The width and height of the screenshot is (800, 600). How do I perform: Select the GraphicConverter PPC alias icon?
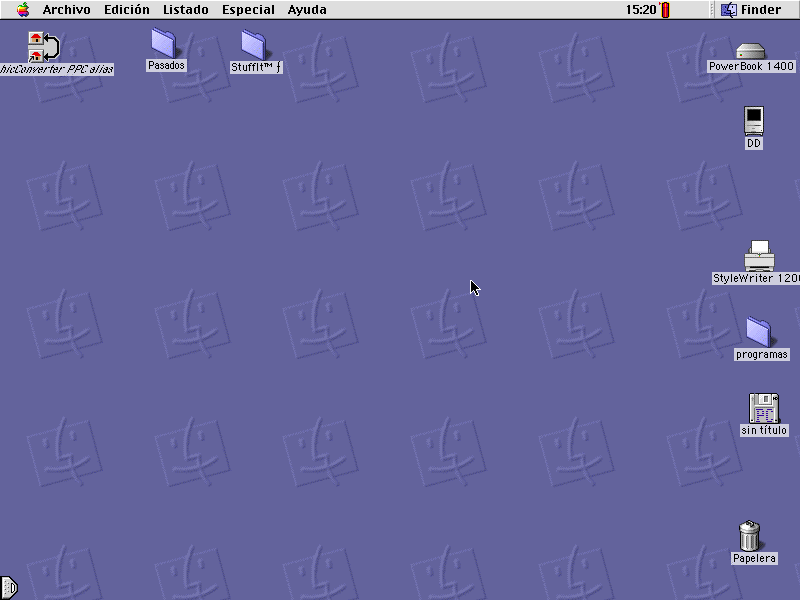coord(44,47)
